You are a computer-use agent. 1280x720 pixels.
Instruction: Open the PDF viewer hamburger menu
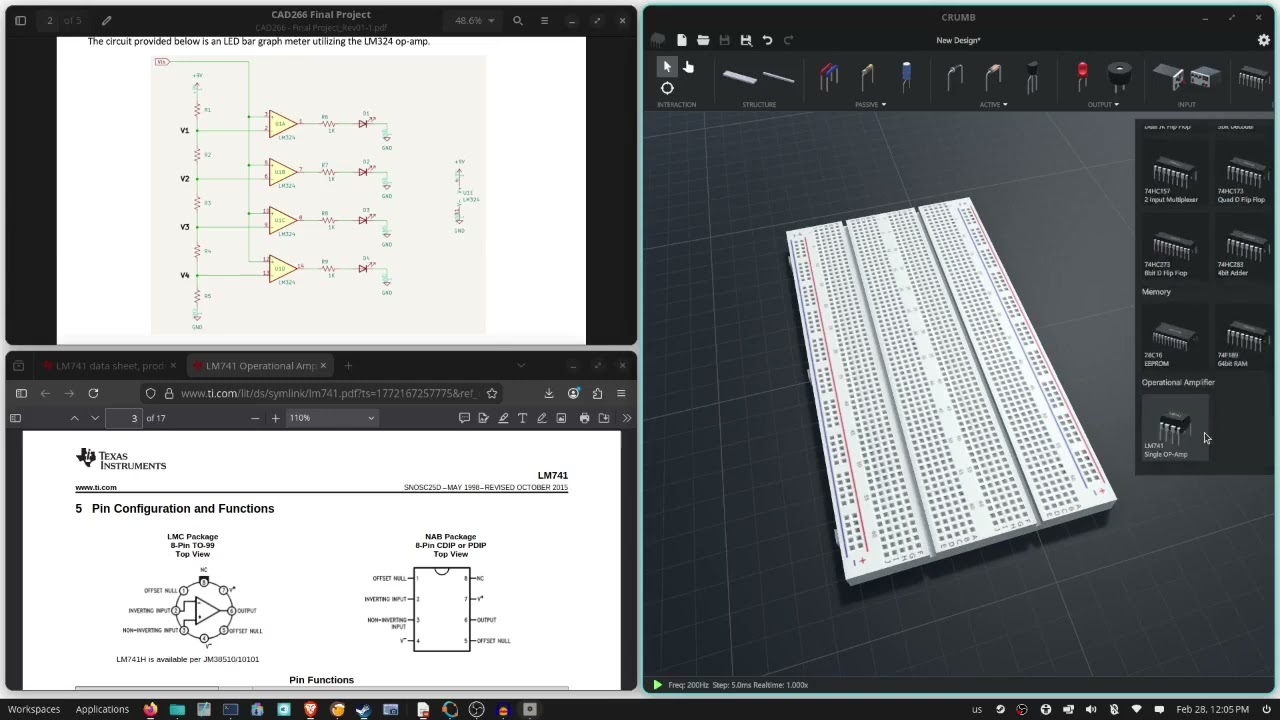pos(544,20)
